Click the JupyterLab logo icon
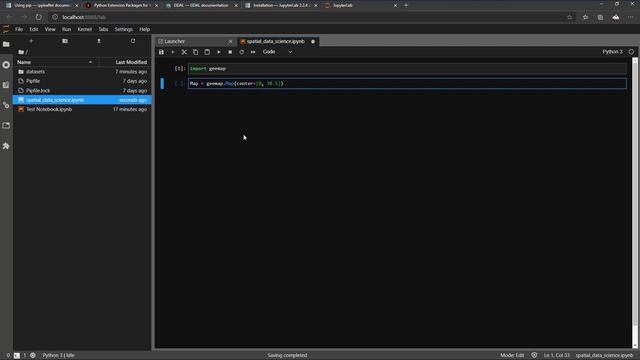This screenshot has height=360, width=640. (6, 29)
